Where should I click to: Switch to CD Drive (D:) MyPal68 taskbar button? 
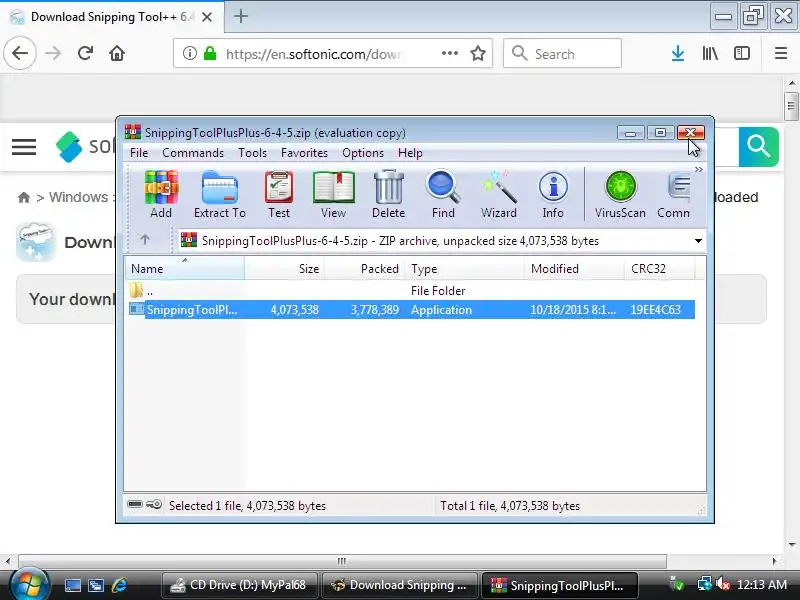240,585
